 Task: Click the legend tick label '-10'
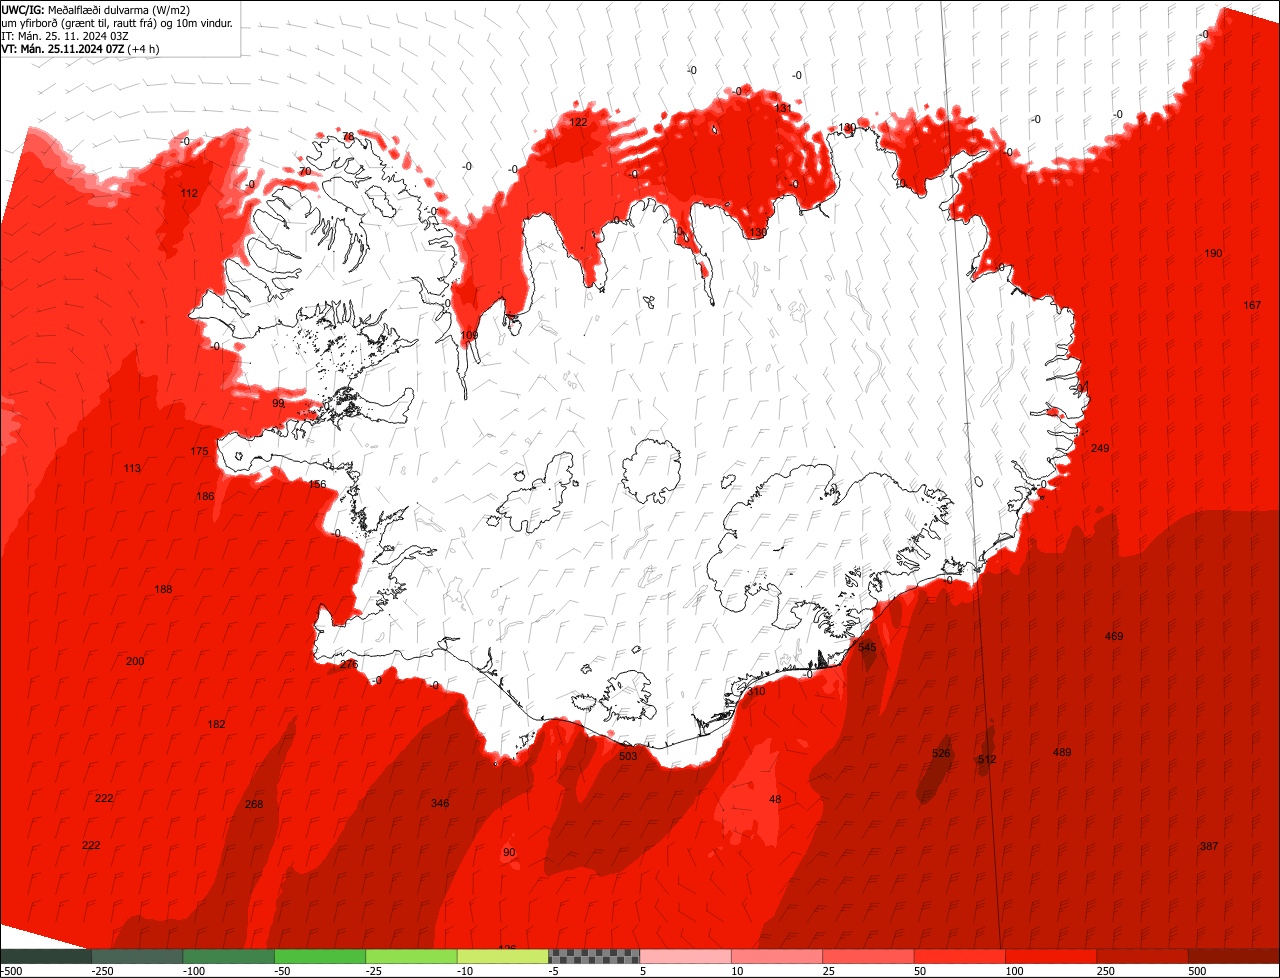pos(466,971)
